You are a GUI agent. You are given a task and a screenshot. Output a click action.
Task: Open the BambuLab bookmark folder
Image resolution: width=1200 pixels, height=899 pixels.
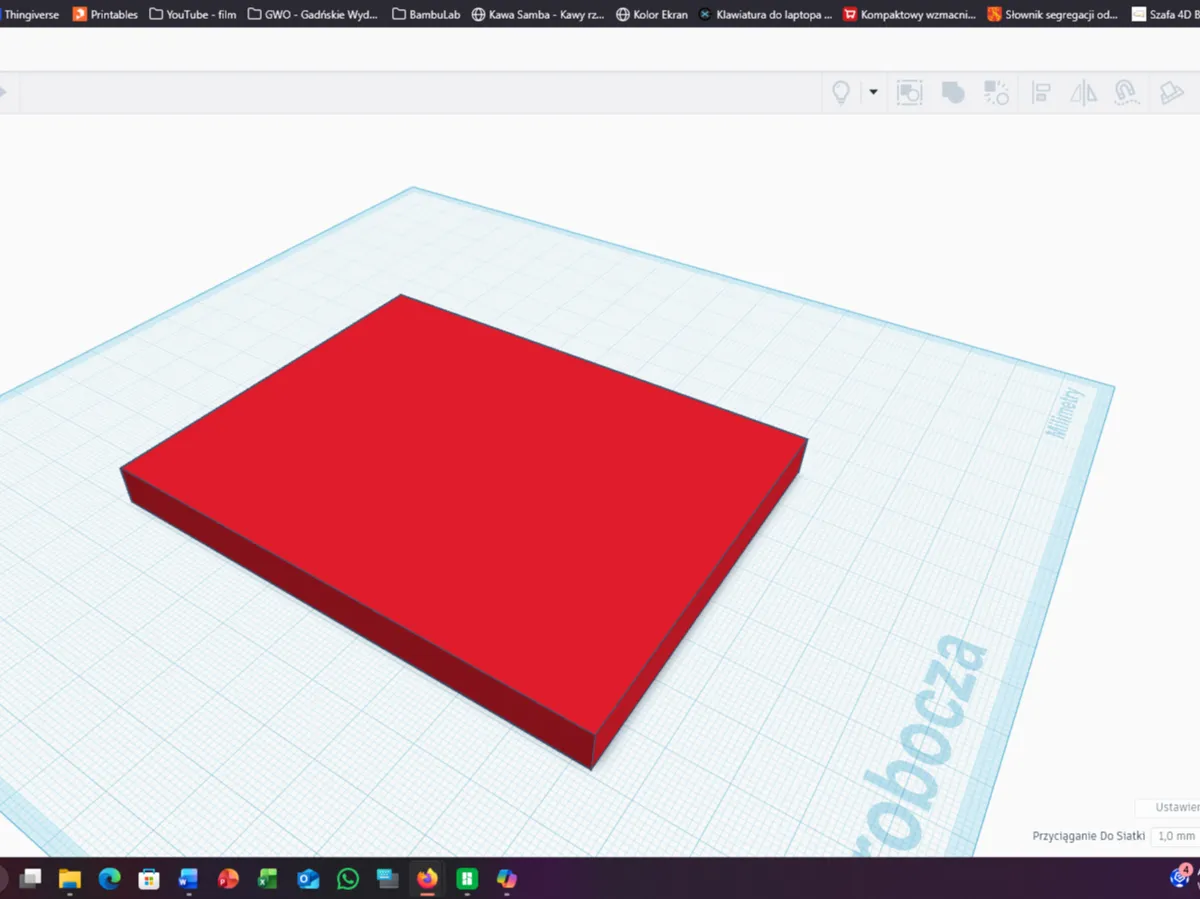click(426, 14)
